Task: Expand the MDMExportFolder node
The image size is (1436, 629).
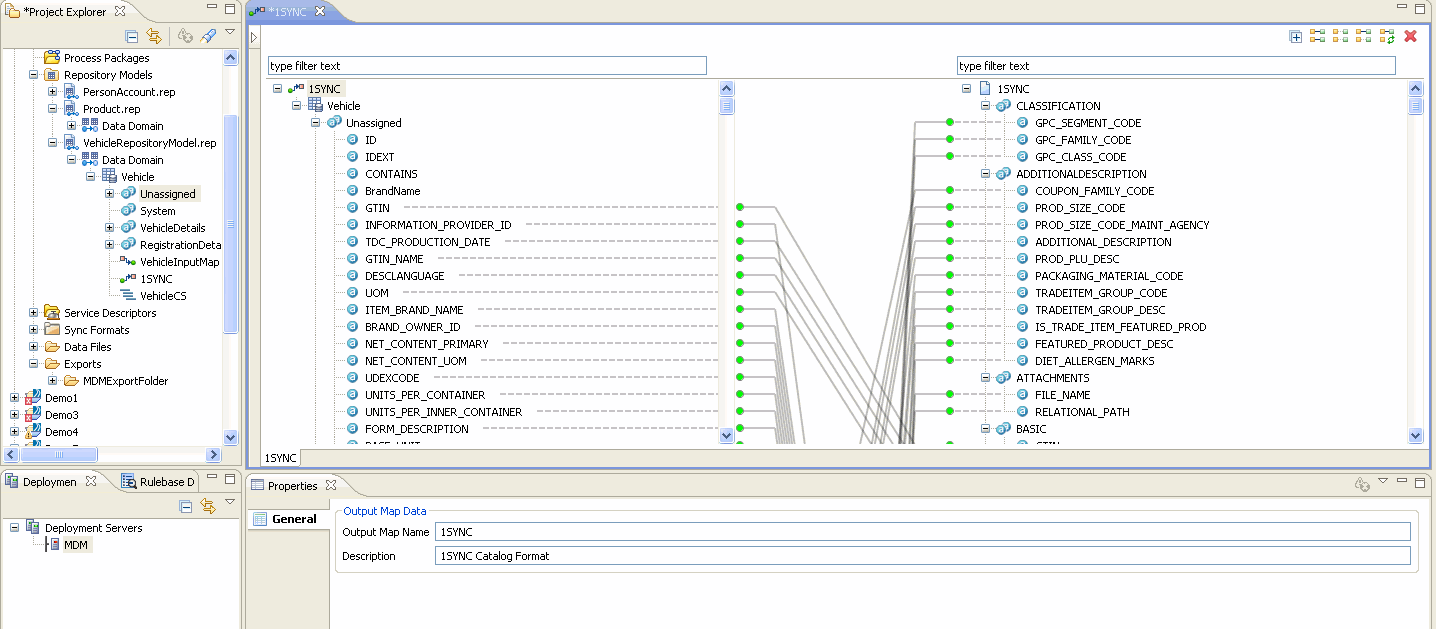Action: click(x=52, y=381)
